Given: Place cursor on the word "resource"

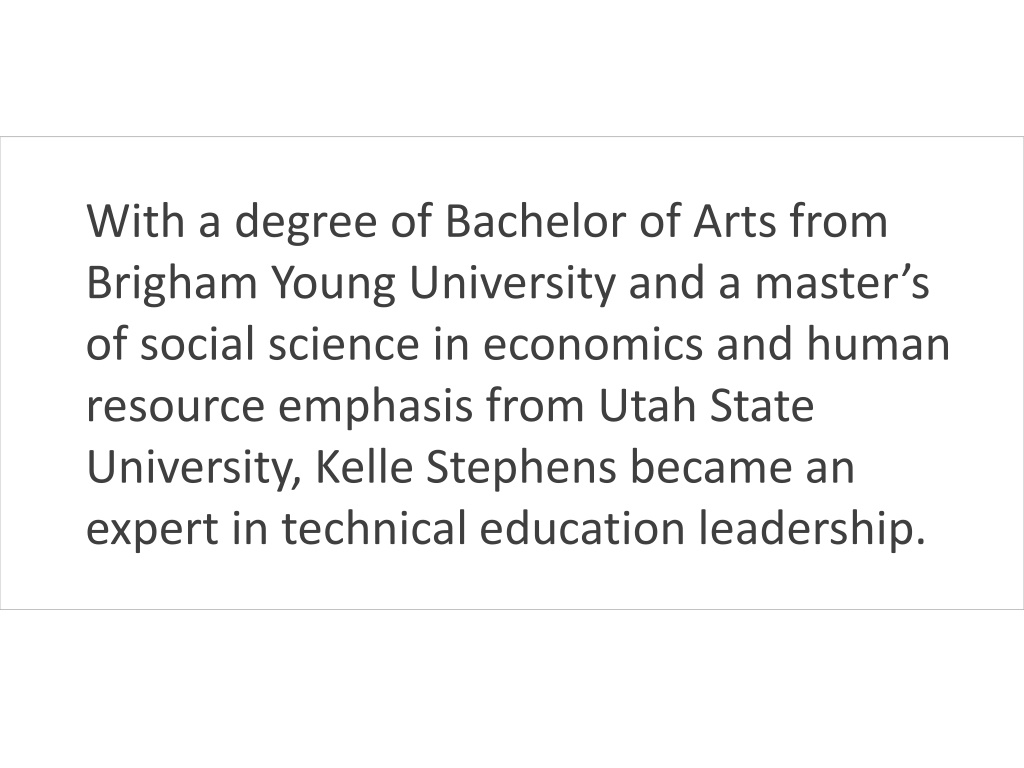Looking at the screenshot, I should [x=176, y=409].
